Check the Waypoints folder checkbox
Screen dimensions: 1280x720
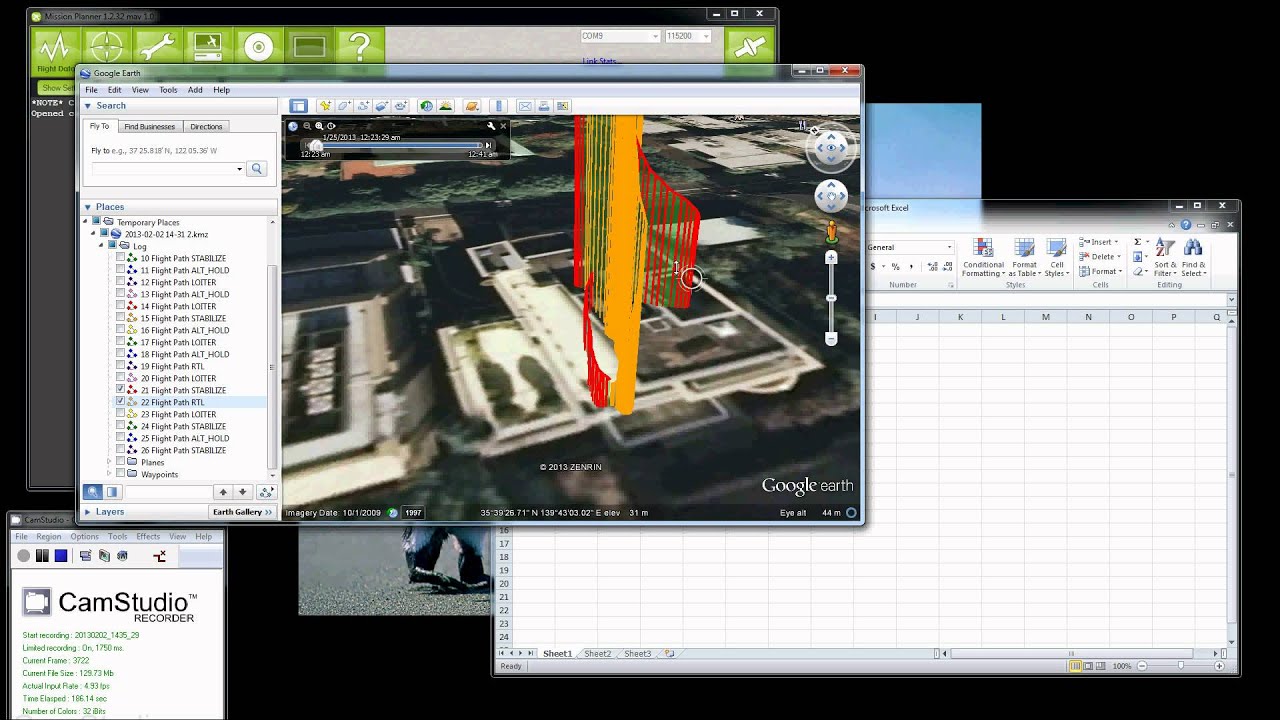click(x=121, y=474)
